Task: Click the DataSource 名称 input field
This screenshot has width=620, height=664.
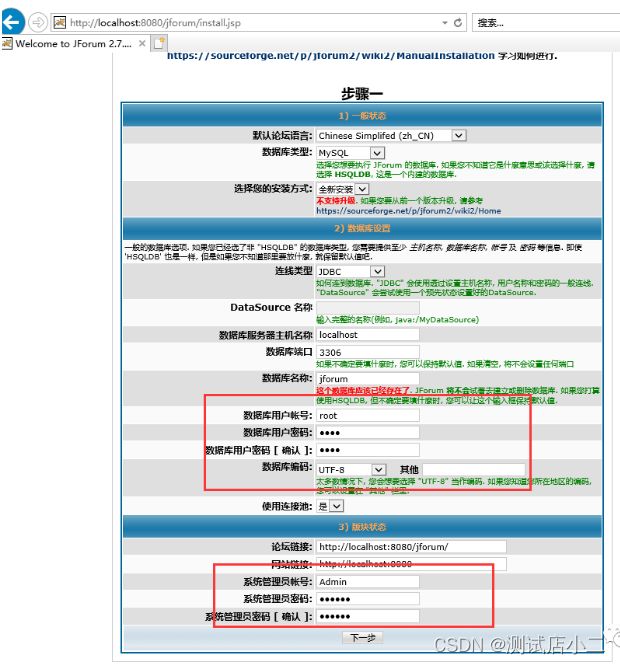Action: pyautogui.click(x=368, y=308)
